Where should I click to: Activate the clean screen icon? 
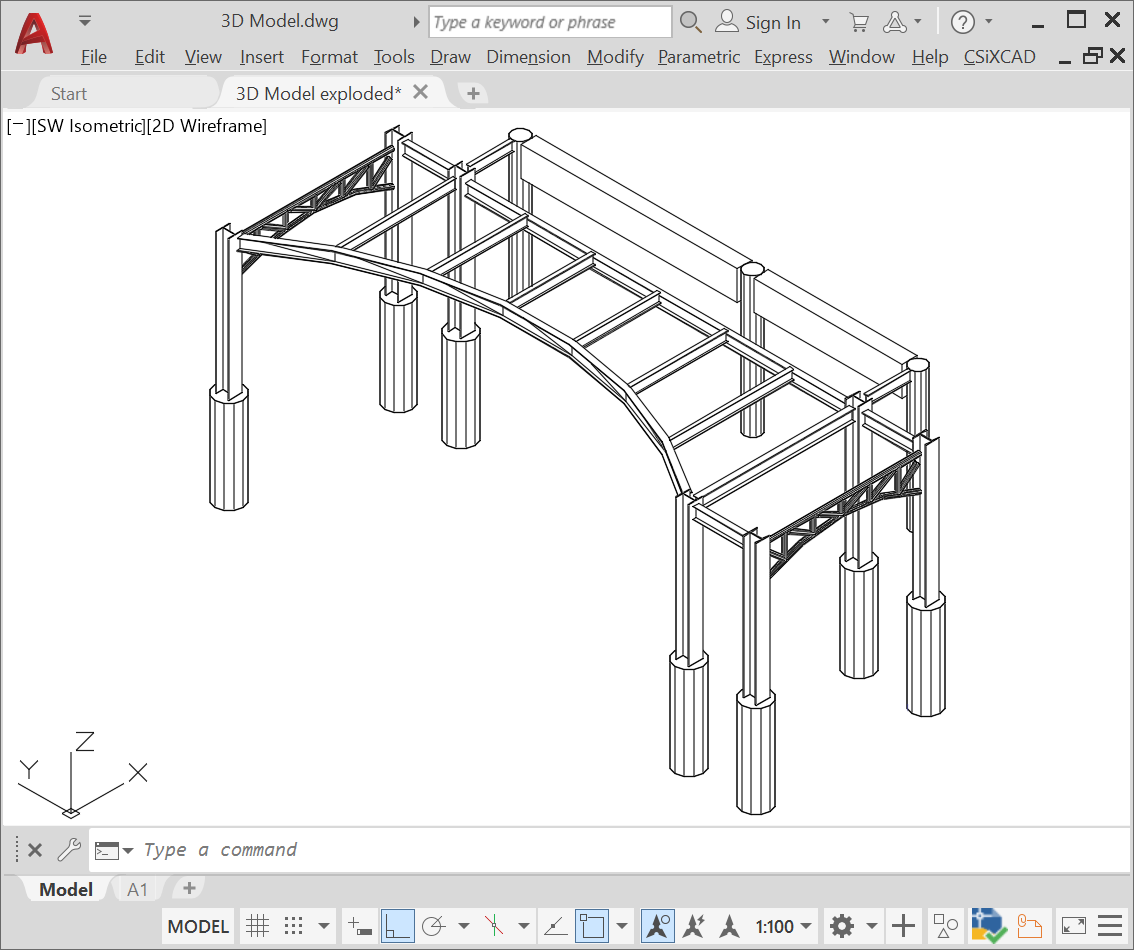tap(1075, 925)
